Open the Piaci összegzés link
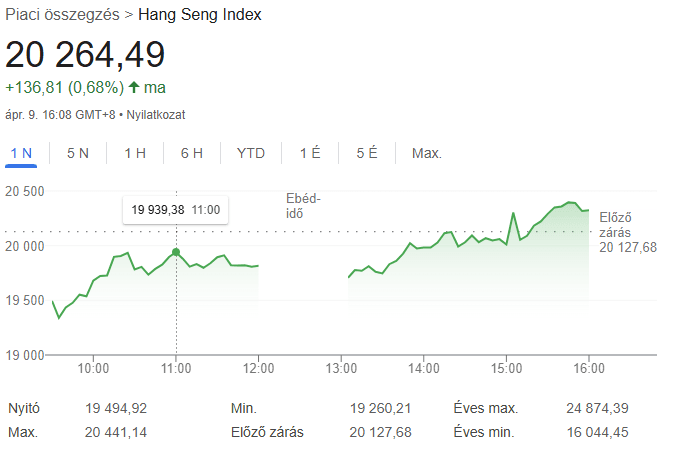Image resolution: width=682 pixels, height=452 pixels. tap(62, 15)
